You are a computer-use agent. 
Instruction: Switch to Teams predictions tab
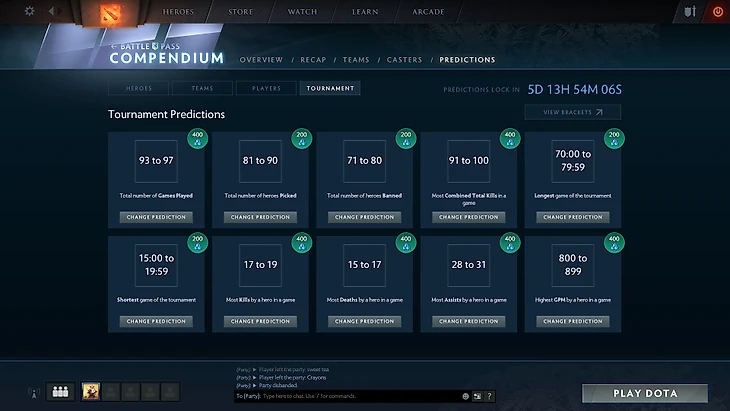202,88
